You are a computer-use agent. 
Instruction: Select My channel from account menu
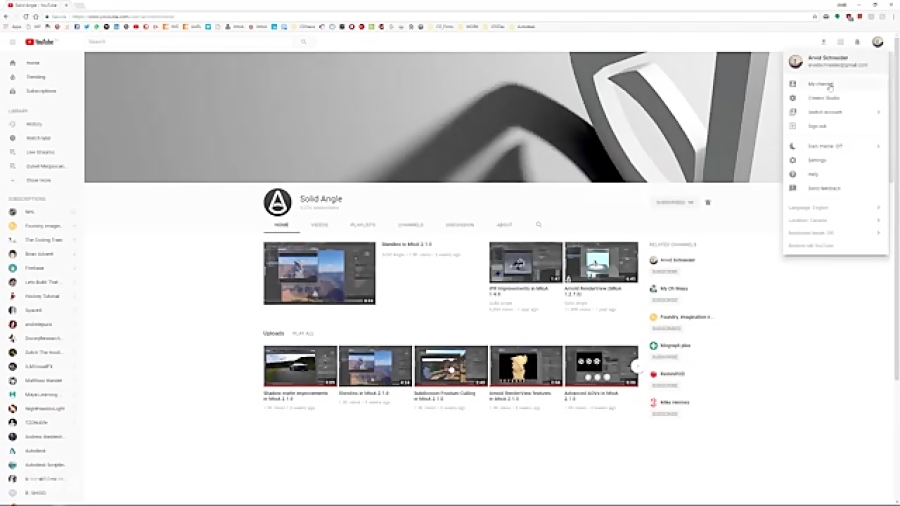[820, 84]
